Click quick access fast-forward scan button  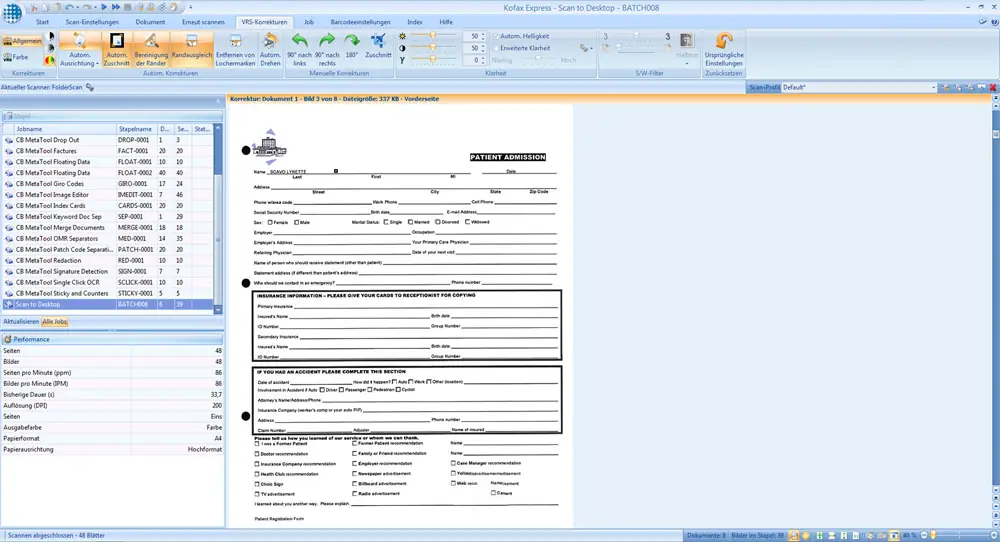tap(115, 8)
